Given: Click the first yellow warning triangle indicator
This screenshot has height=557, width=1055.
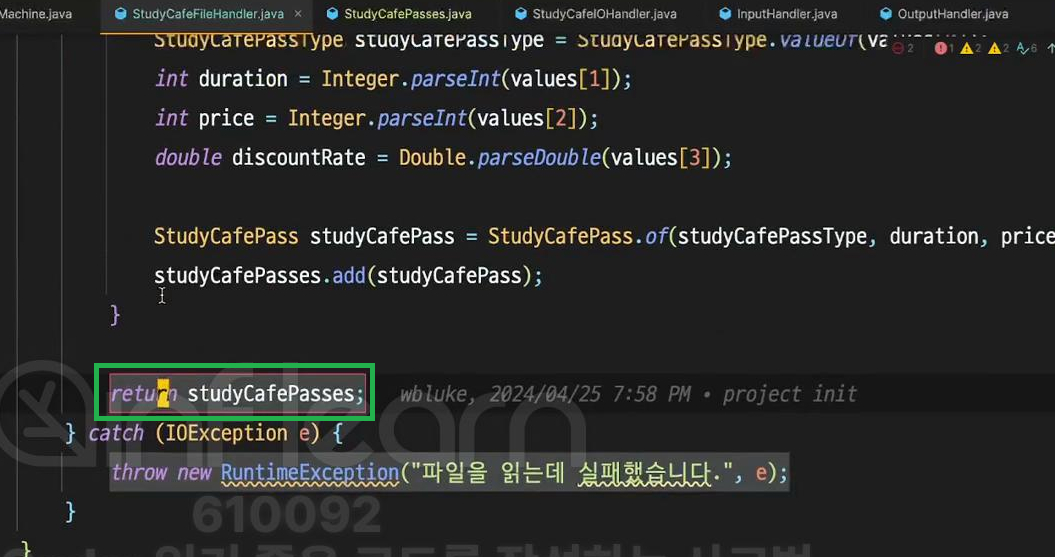Looking at the screenshot, I should tap(972, 48).
